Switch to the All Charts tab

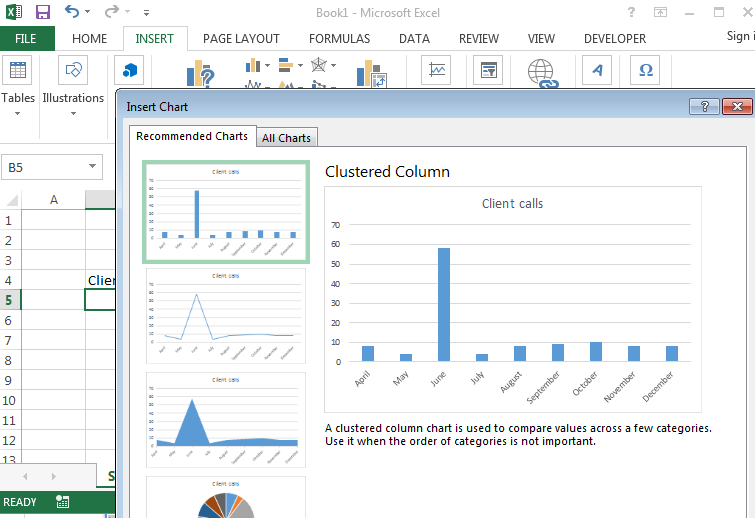[286, 138]
